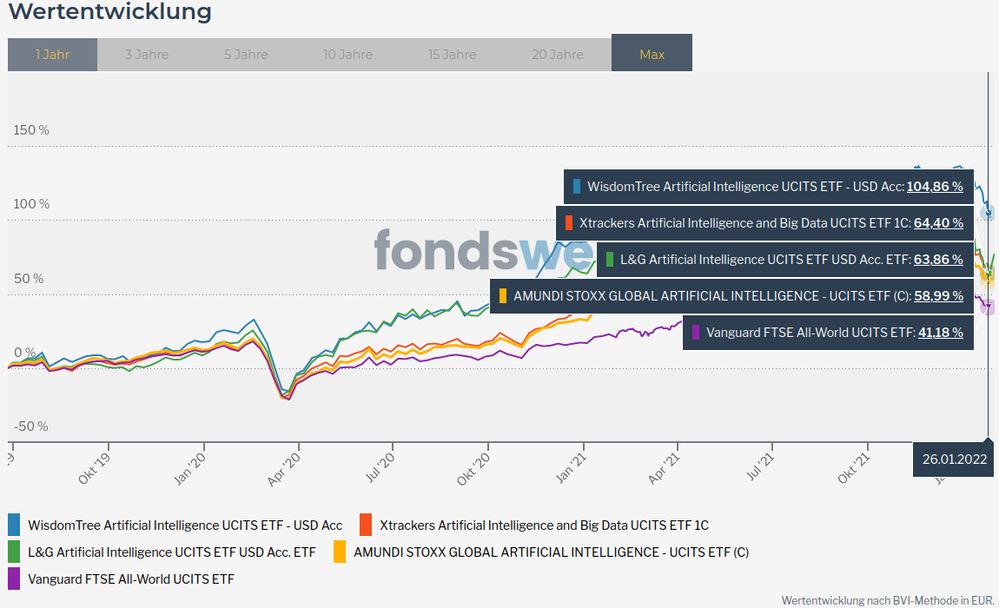This screenshot has width=999, height=608.
Task: Switch to the 3 Jahre tab
Action: coord(147,55)
